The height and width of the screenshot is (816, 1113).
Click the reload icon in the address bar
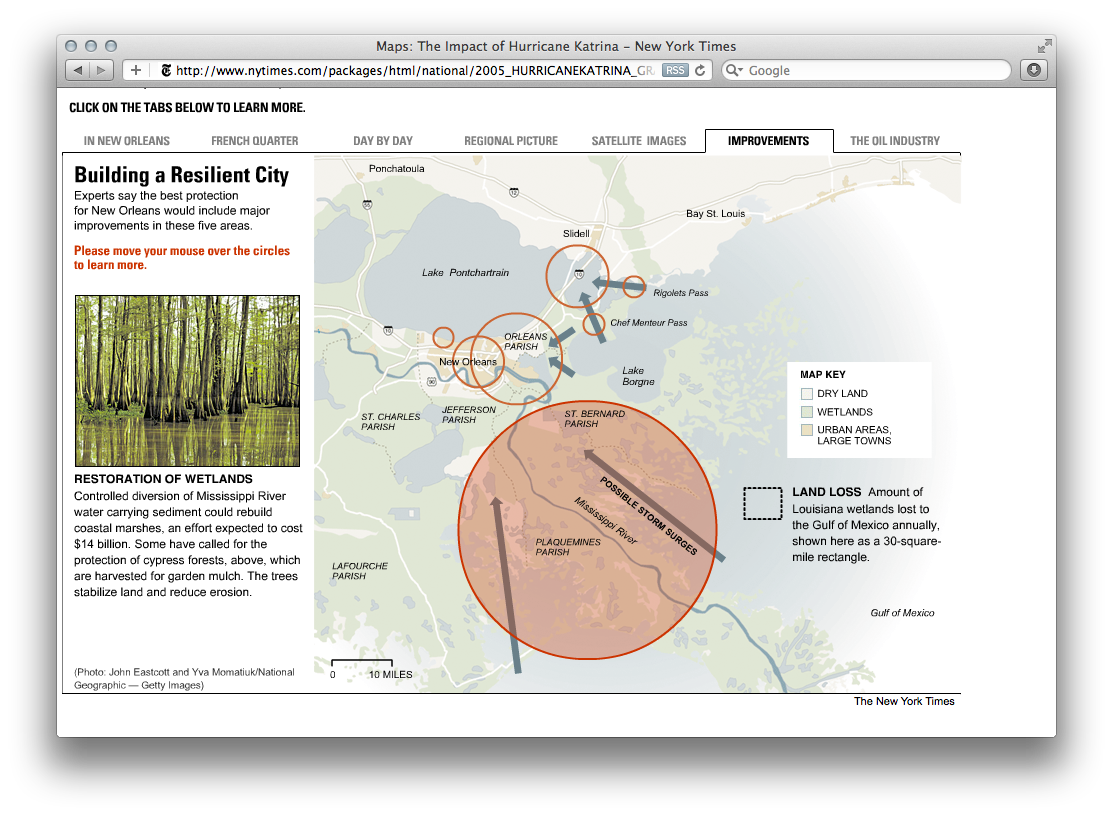[700, 70]
